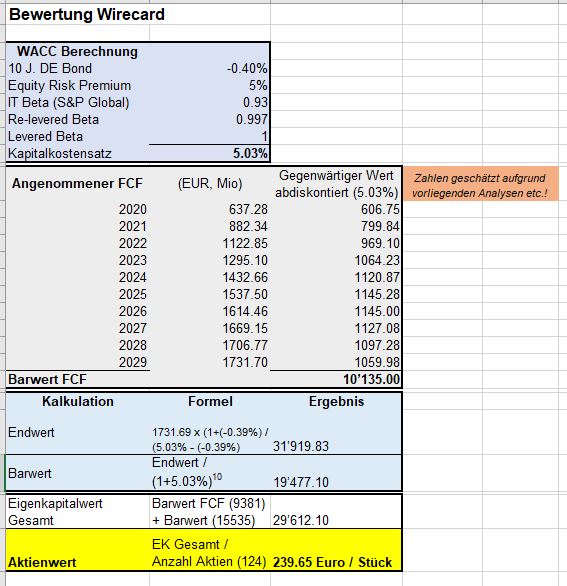Click the 'Ergebnis' column header

(336, 402)
